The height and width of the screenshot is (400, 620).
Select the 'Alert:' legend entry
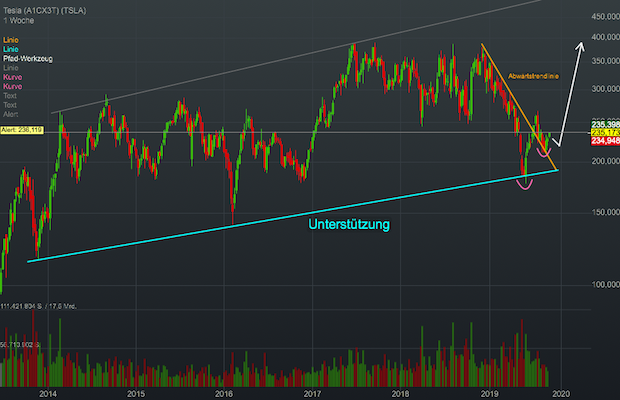pos(11,114)
